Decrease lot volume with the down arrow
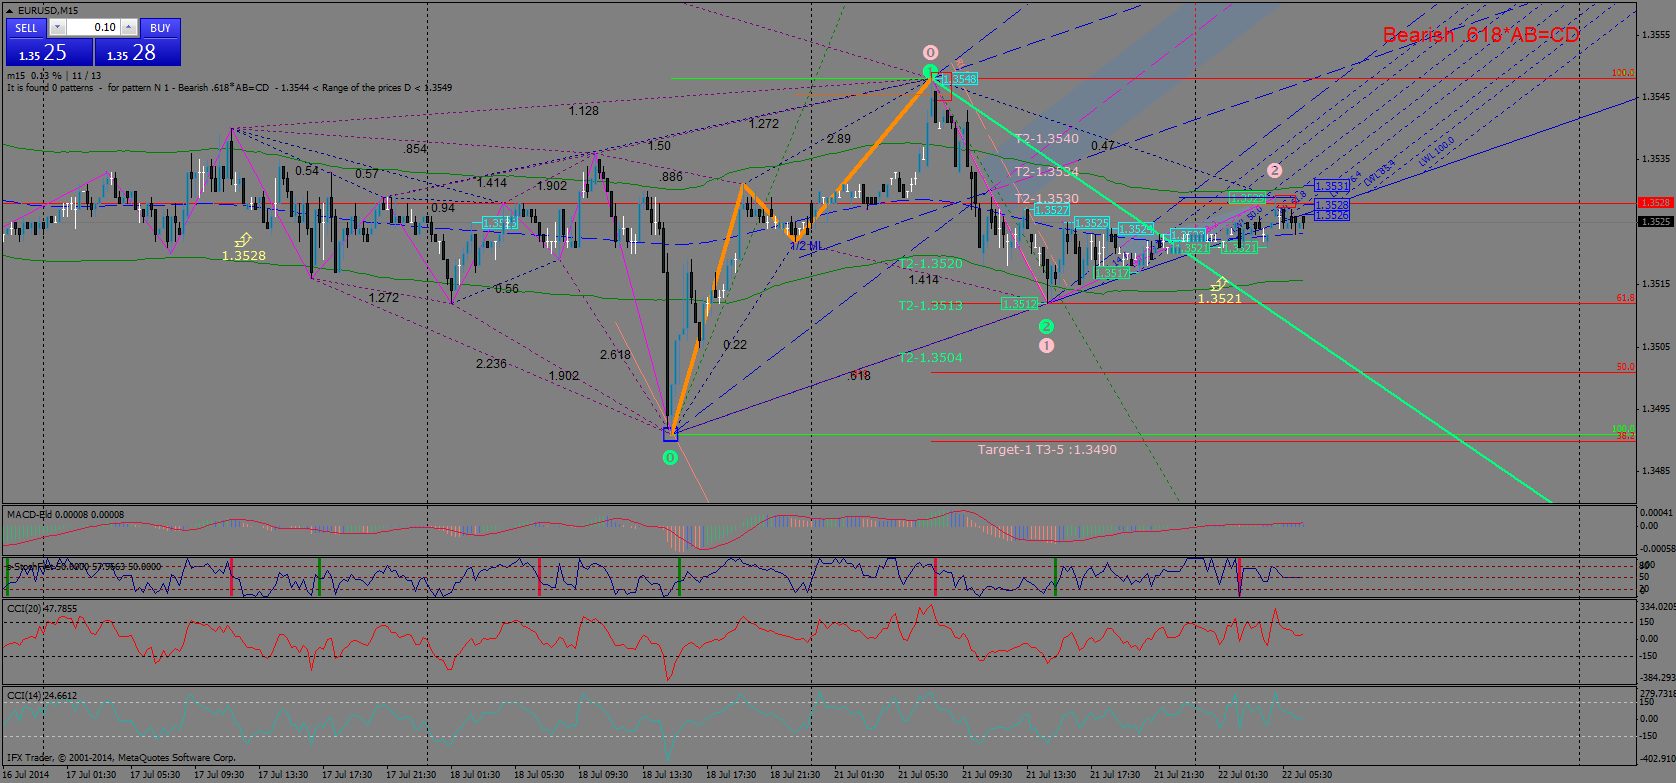Viewport: 1676px width, 783px height. (57, 27)
